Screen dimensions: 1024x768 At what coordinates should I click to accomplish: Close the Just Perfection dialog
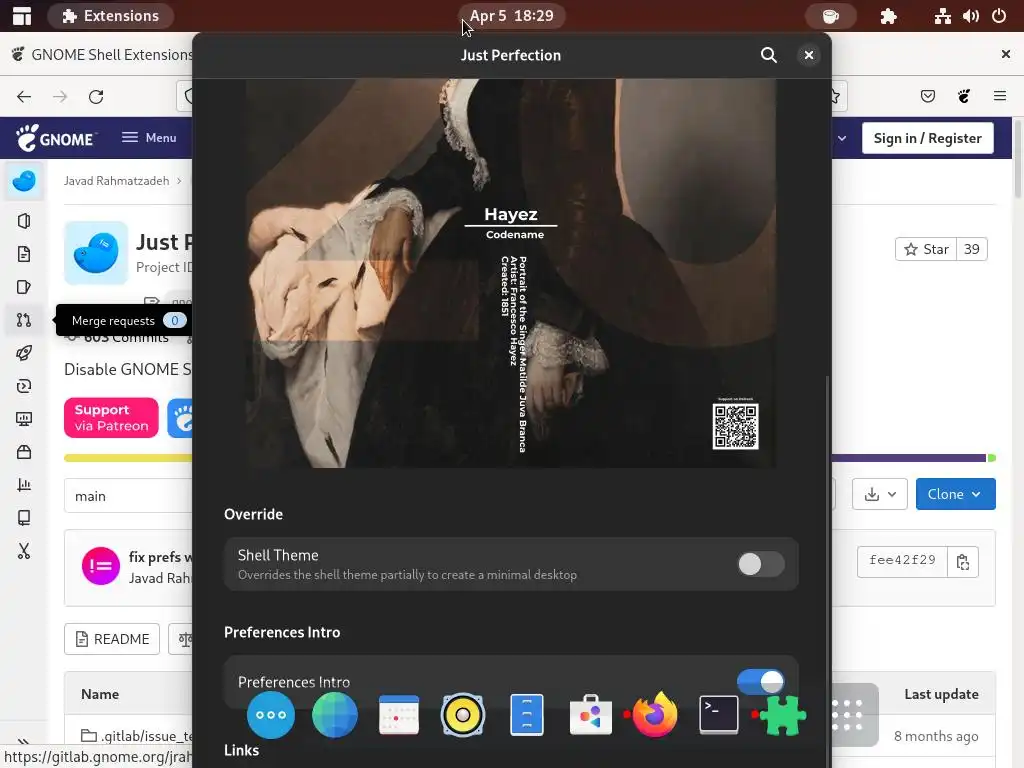pos(808,56)
